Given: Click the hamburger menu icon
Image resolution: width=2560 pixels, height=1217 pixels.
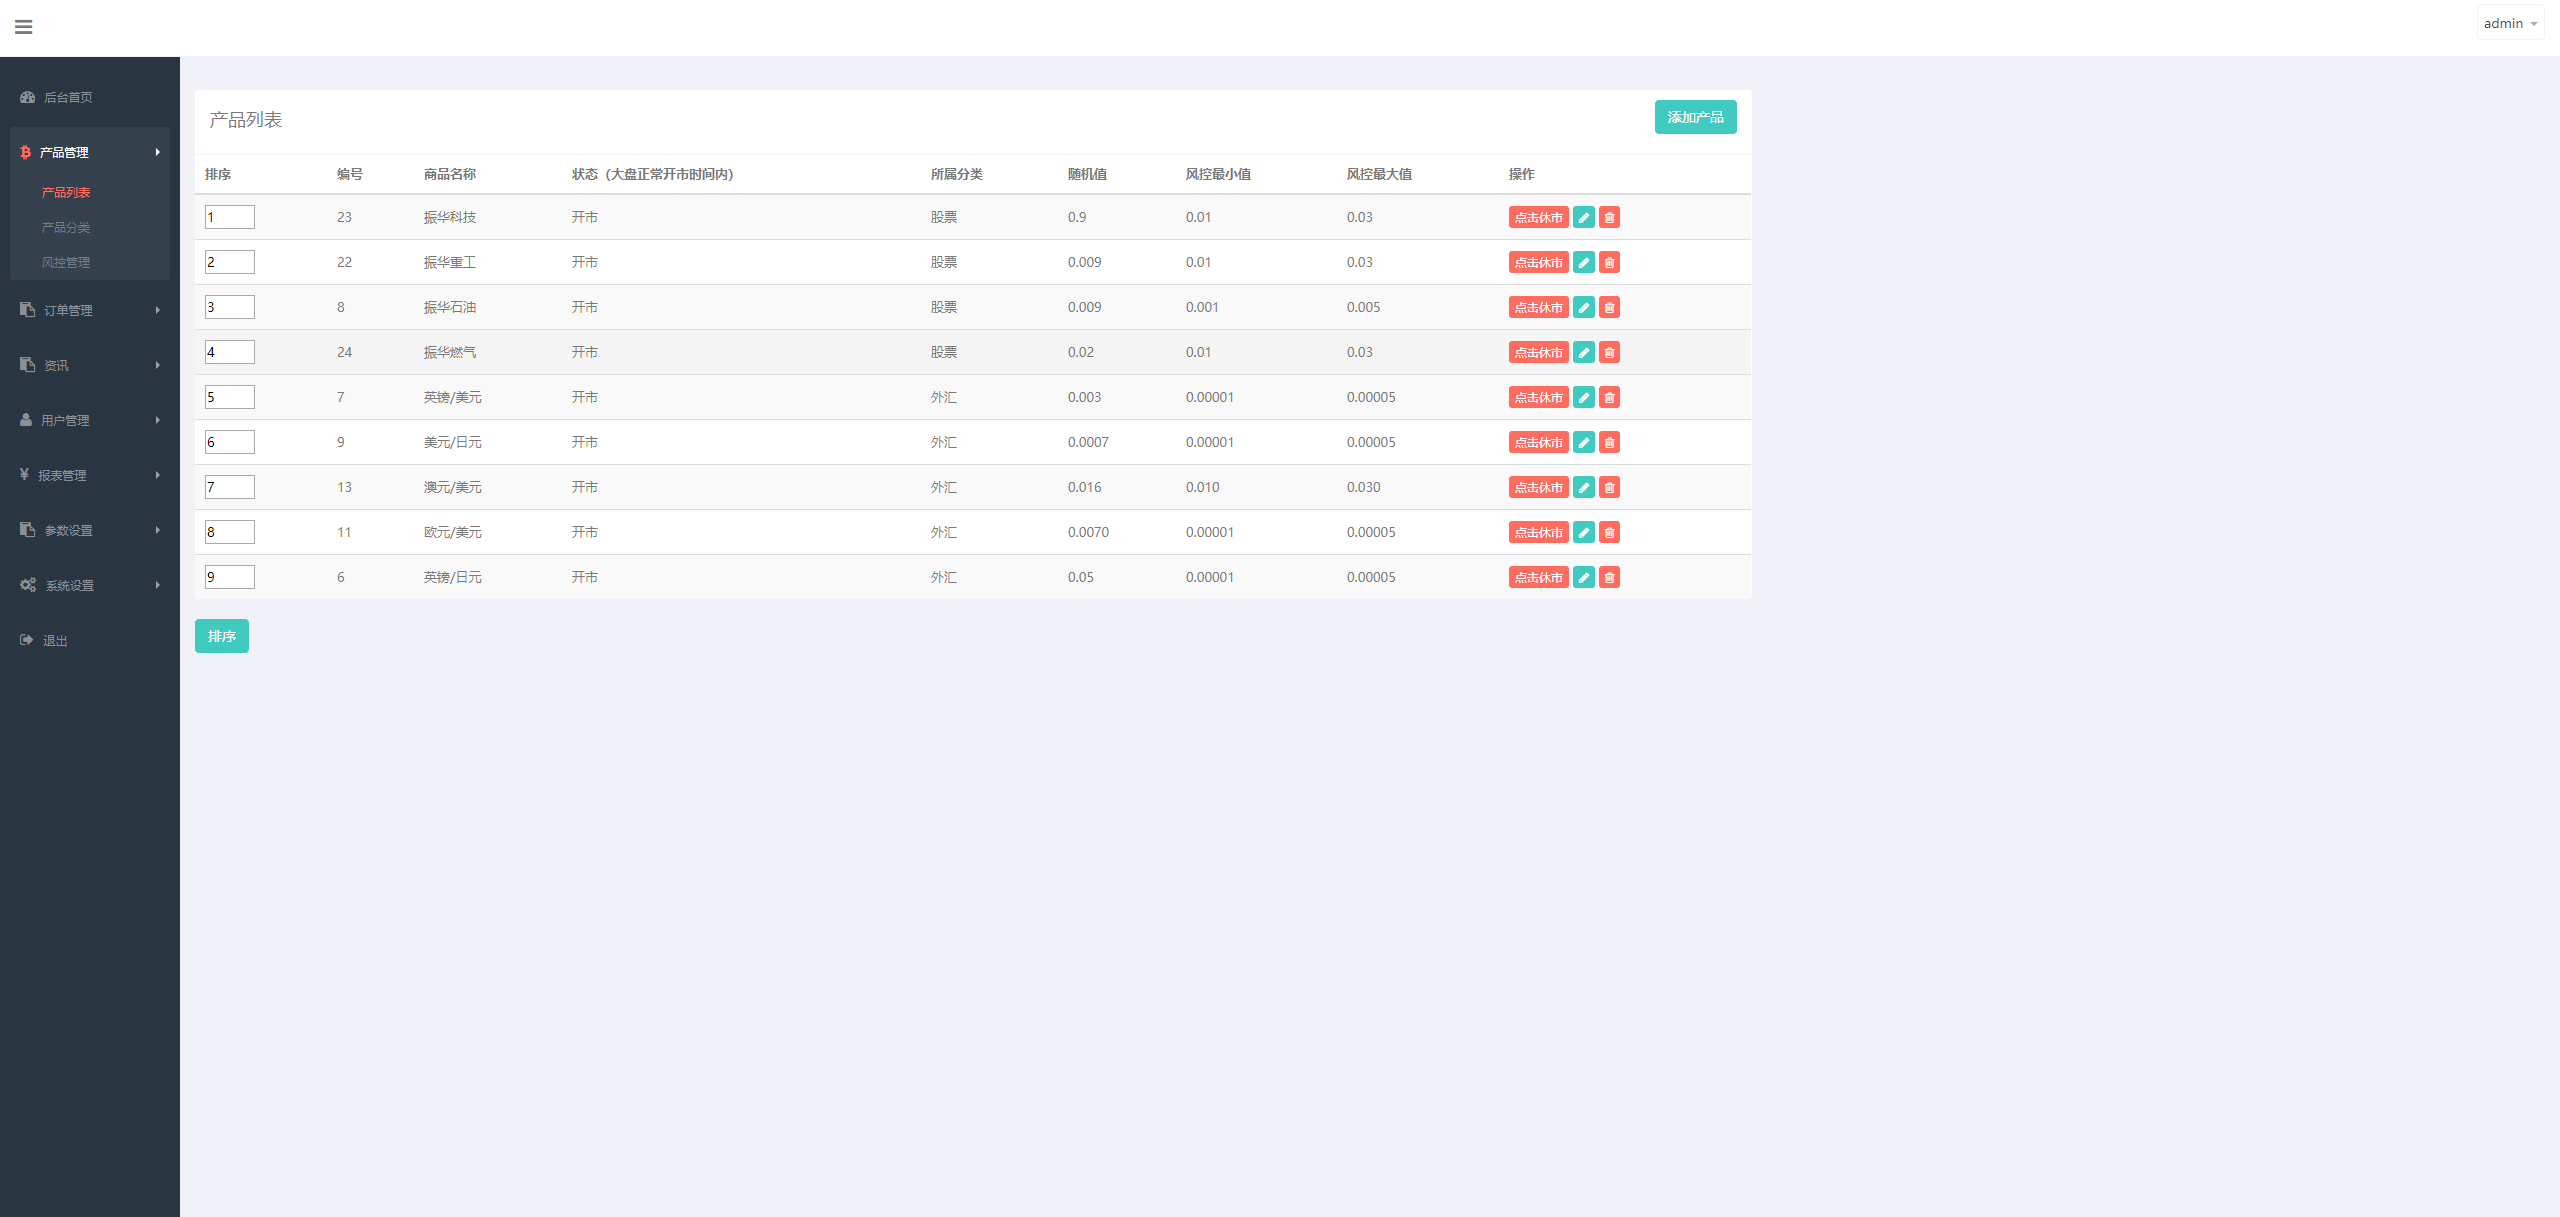Looking at the screenshot, I should 24,27.
